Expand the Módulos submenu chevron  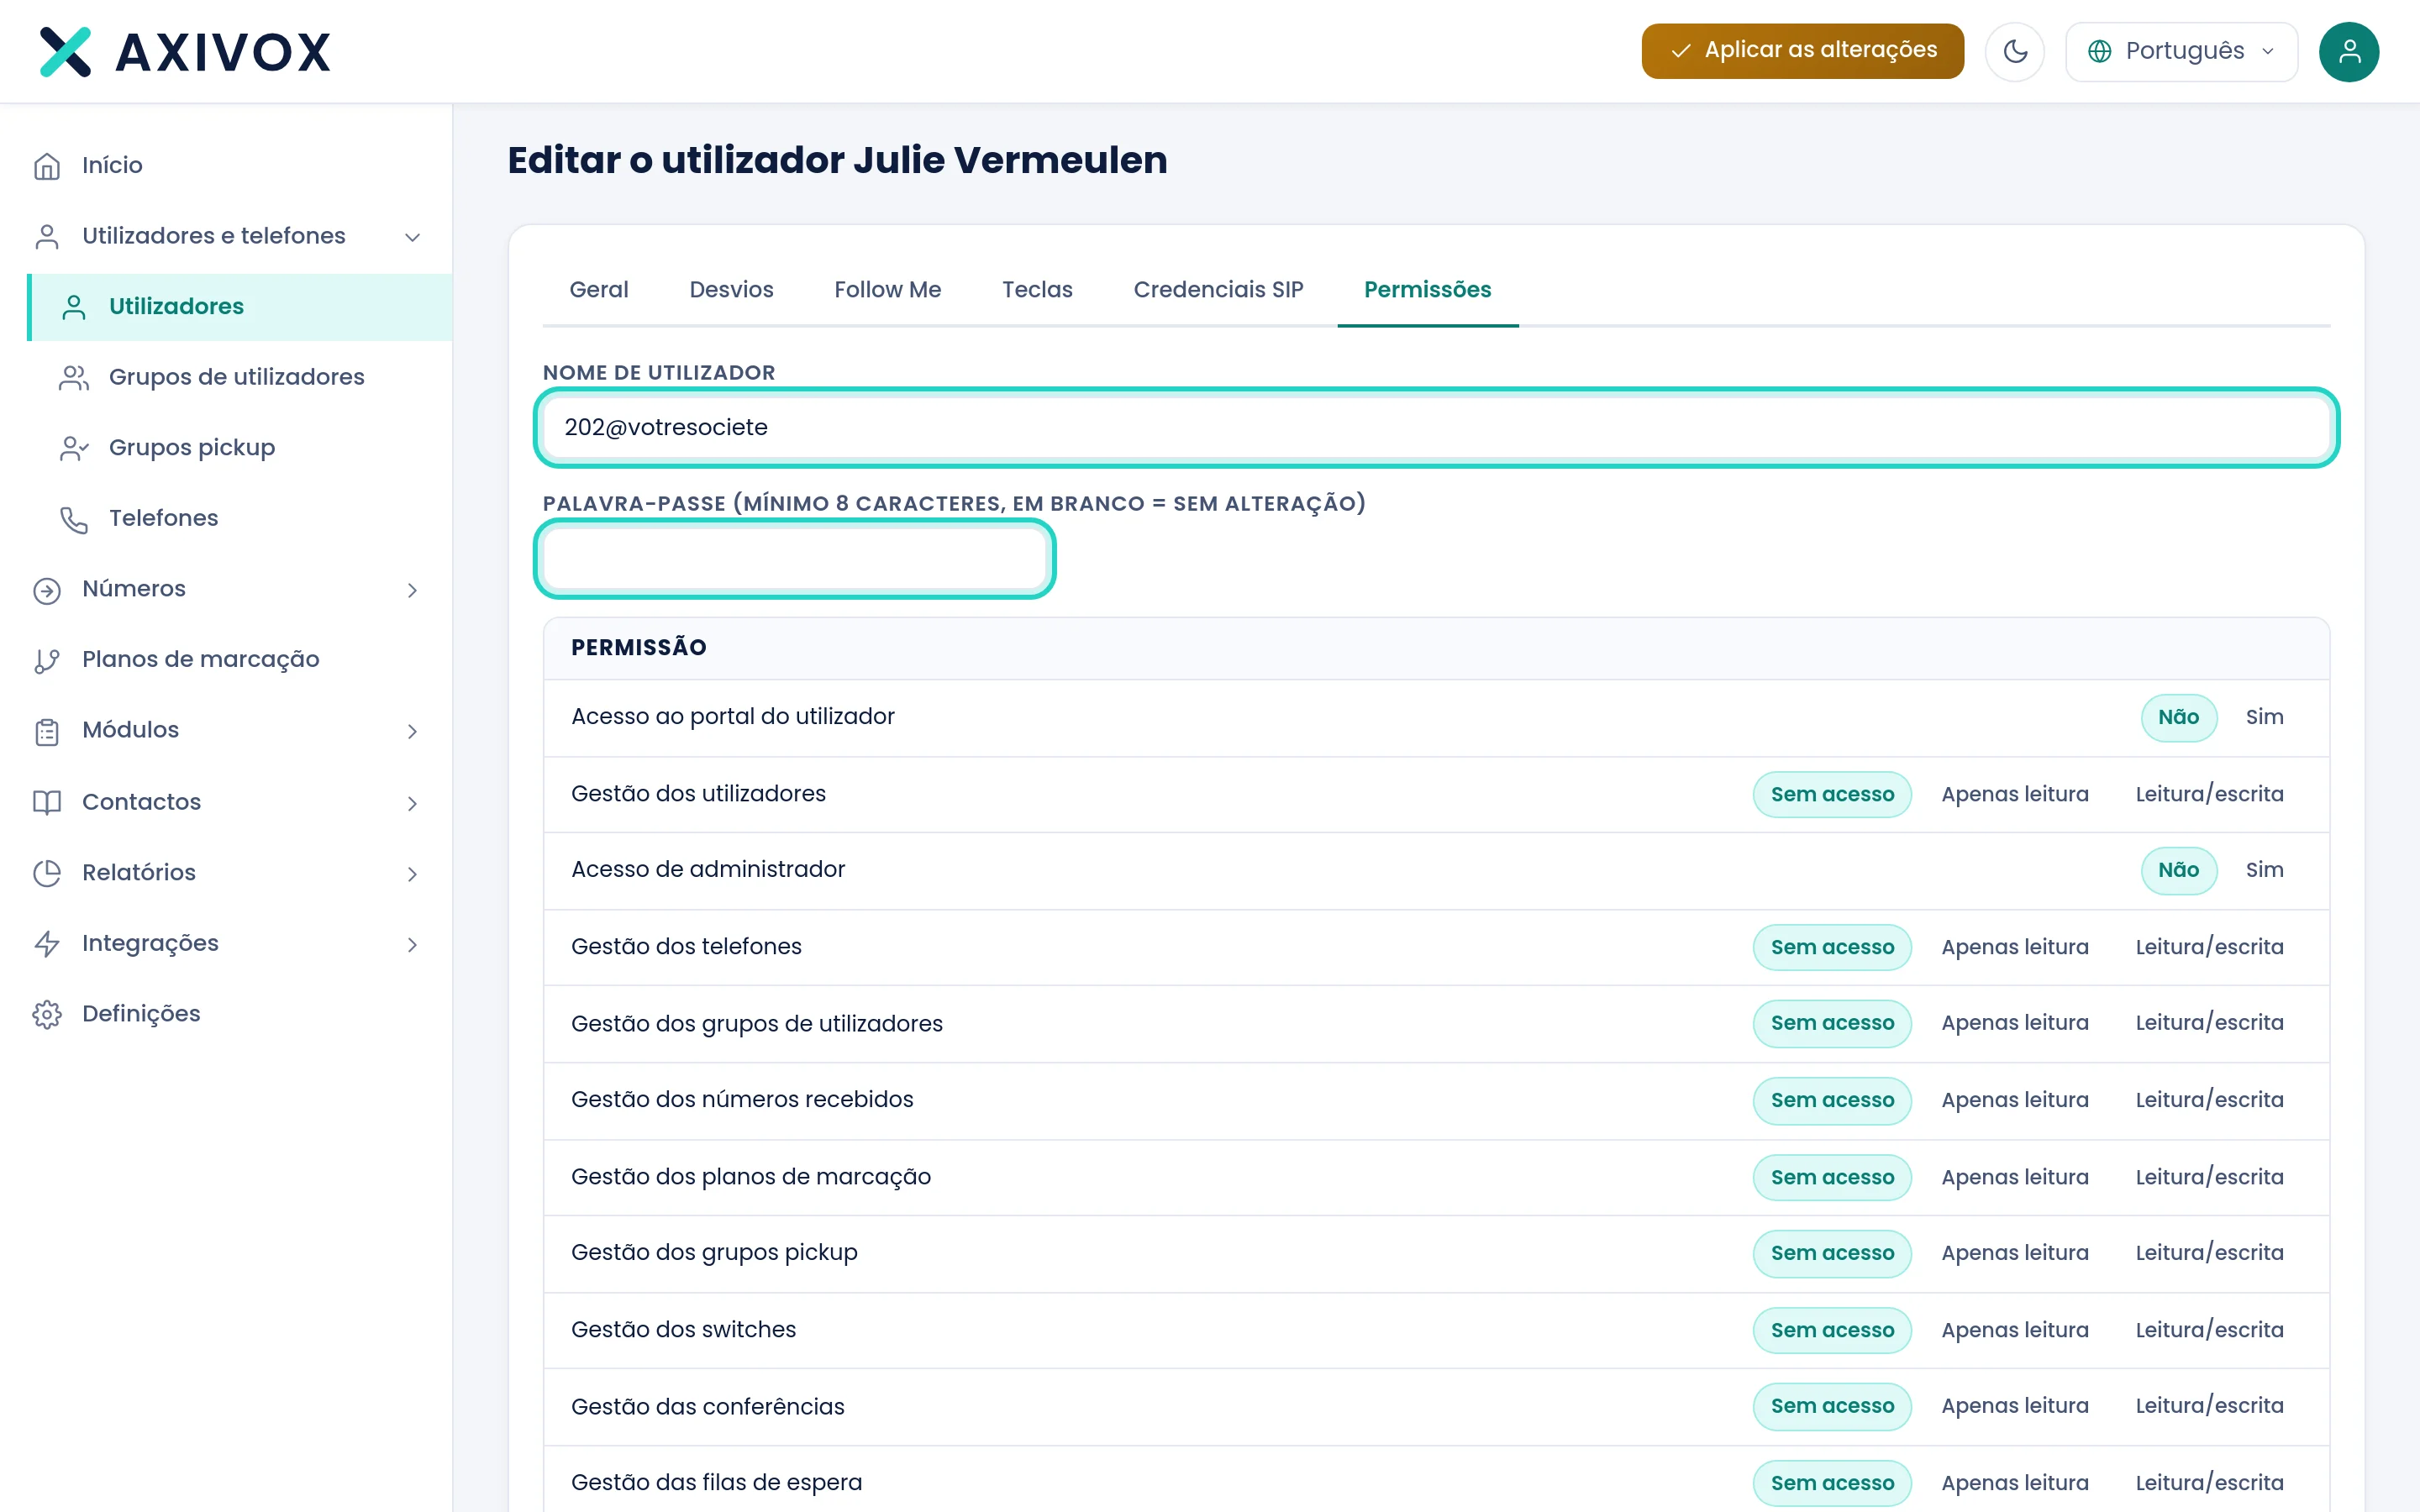coord(412,731)
